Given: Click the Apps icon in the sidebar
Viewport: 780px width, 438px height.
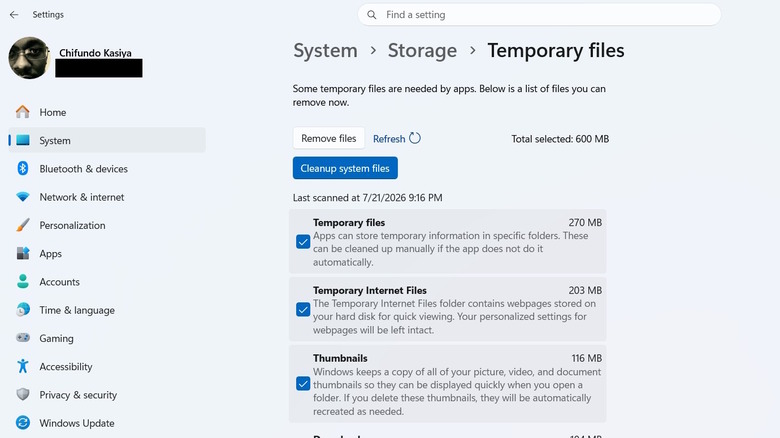Looking at the screenshot, I should coord(23,253).
